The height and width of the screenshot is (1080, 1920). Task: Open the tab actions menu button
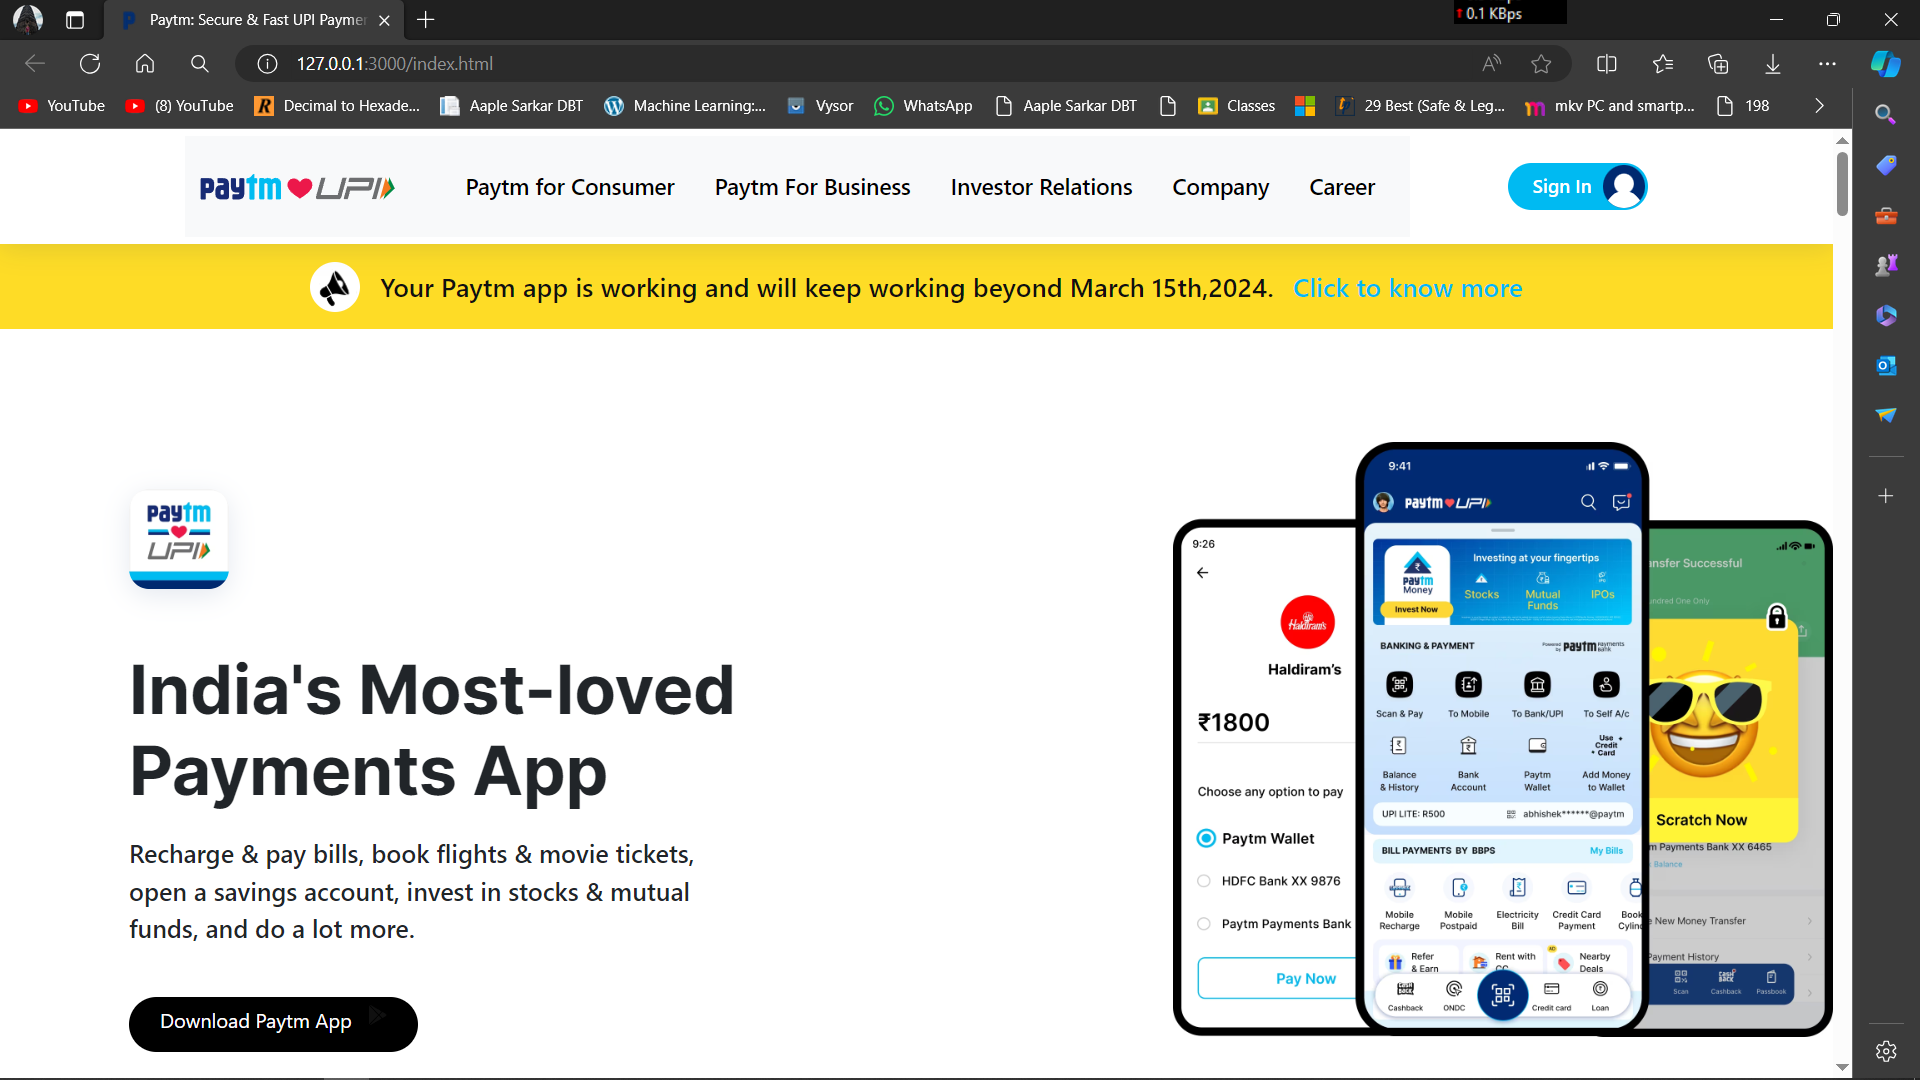coord(75,20)
